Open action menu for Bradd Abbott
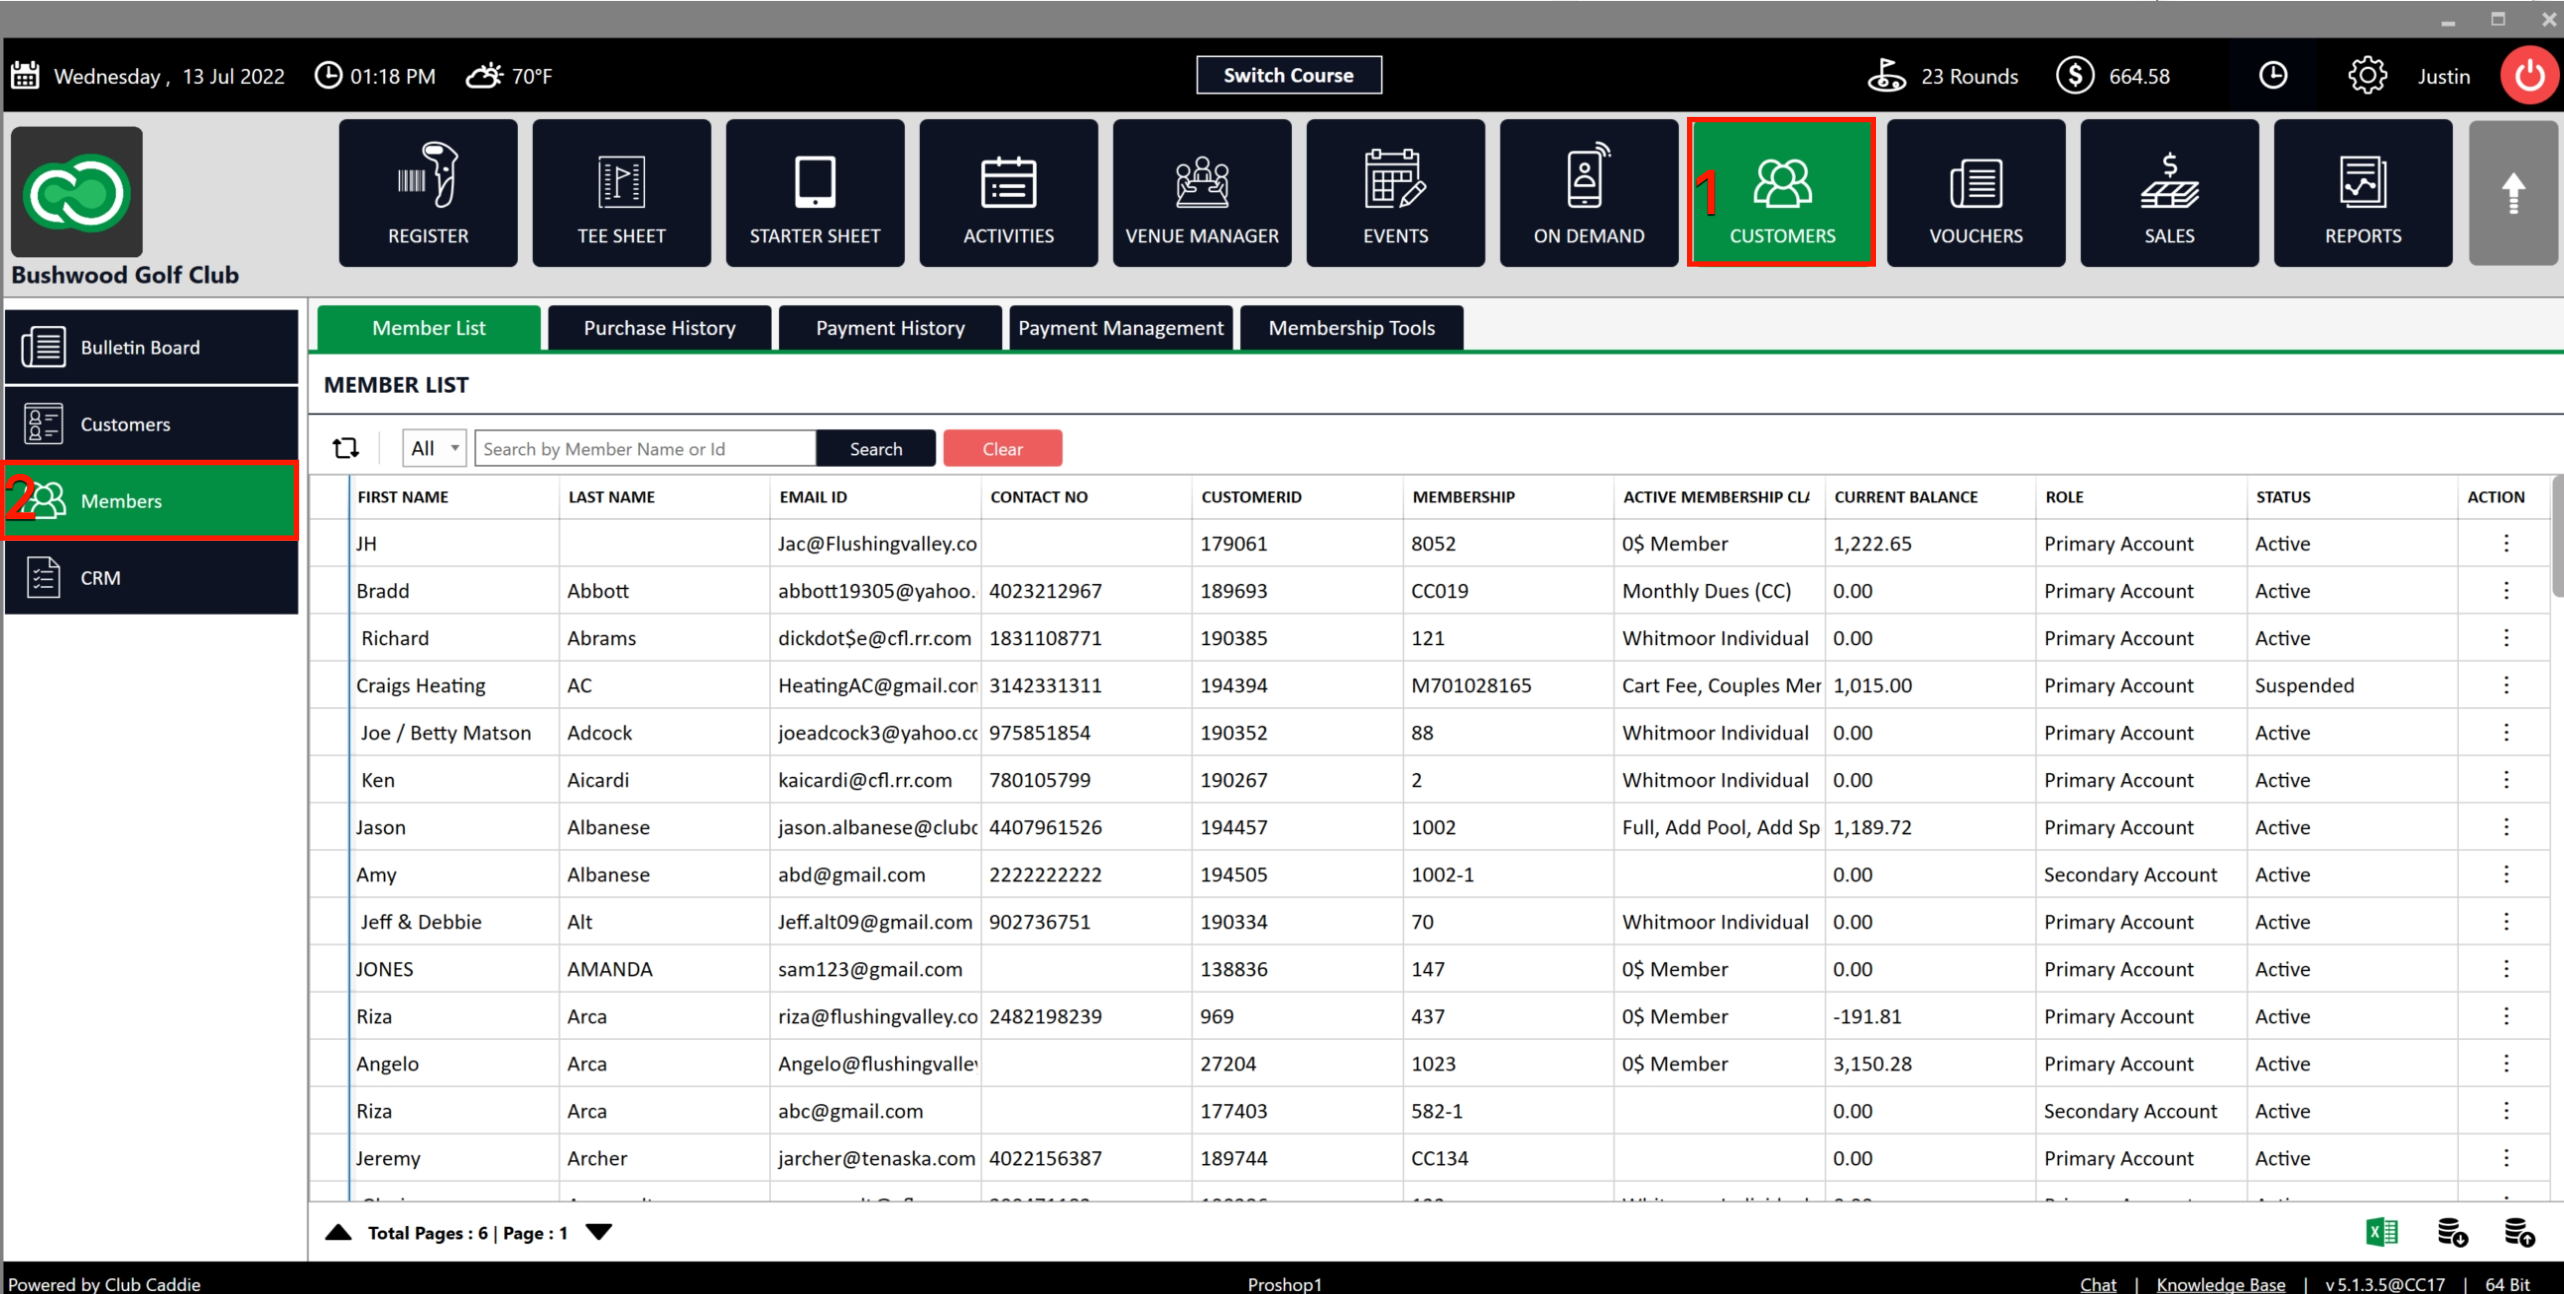This screenshot has height=1294, width=2564. pyautogui.click(x=2506, y=591)
